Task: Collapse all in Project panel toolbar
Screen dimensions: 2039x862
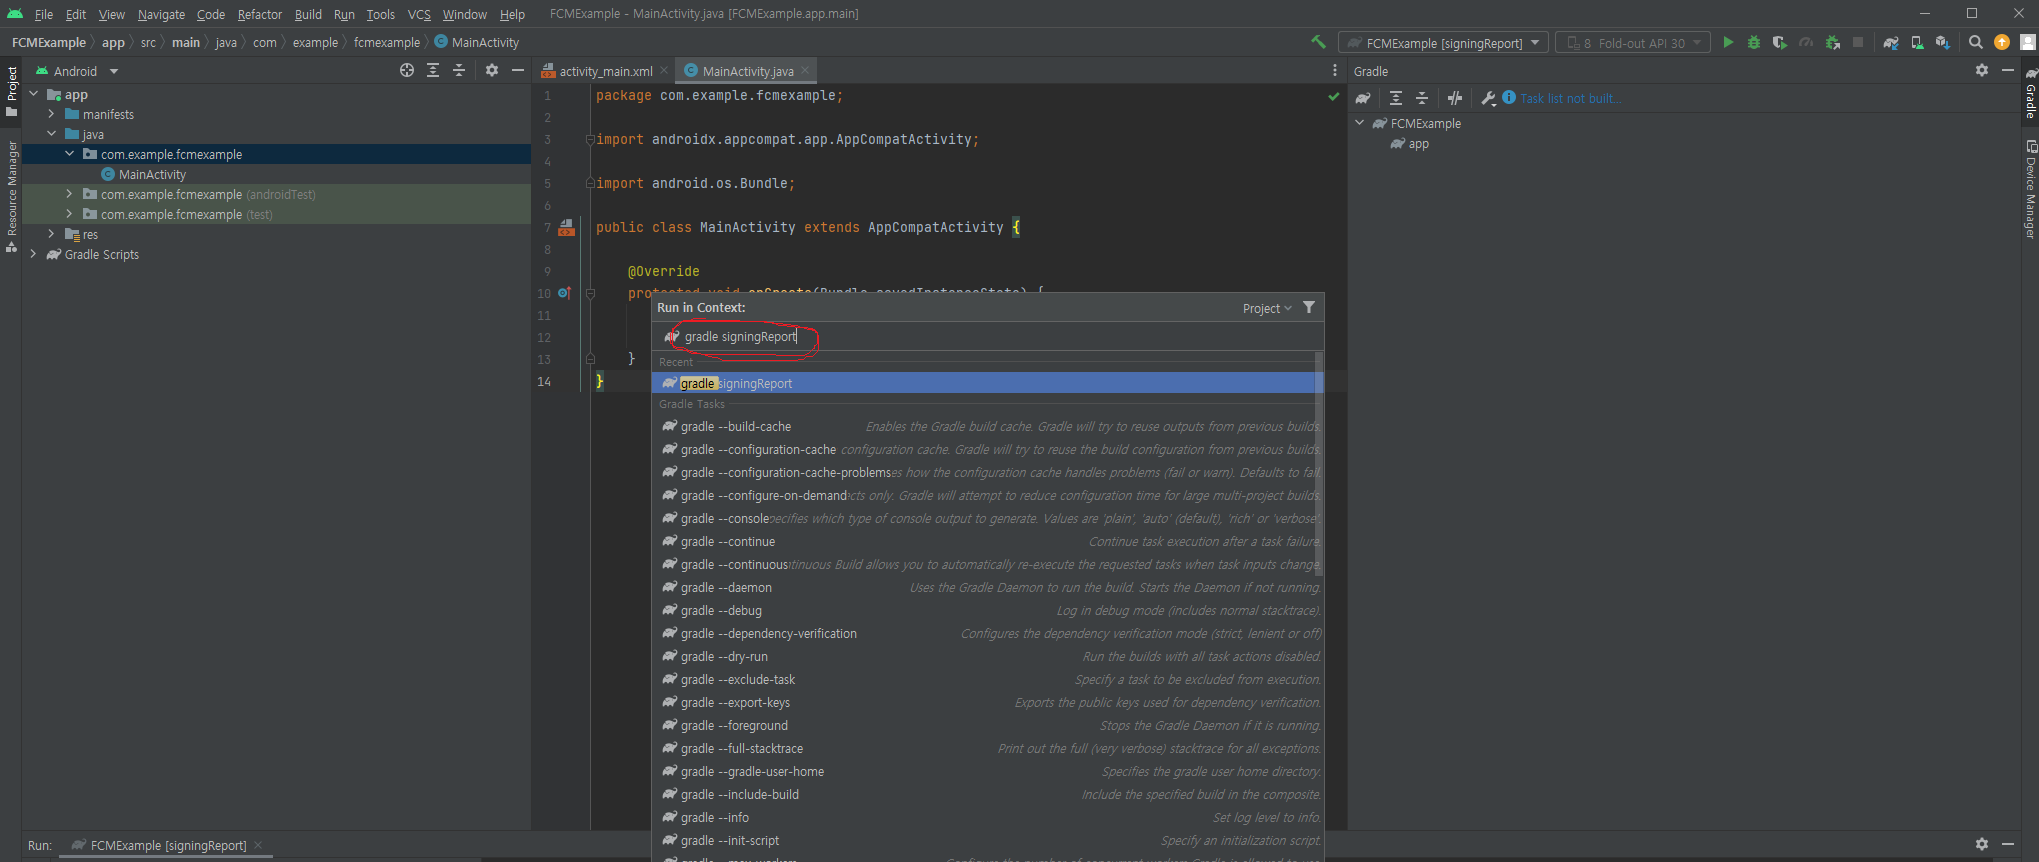Action: (459, 70)
